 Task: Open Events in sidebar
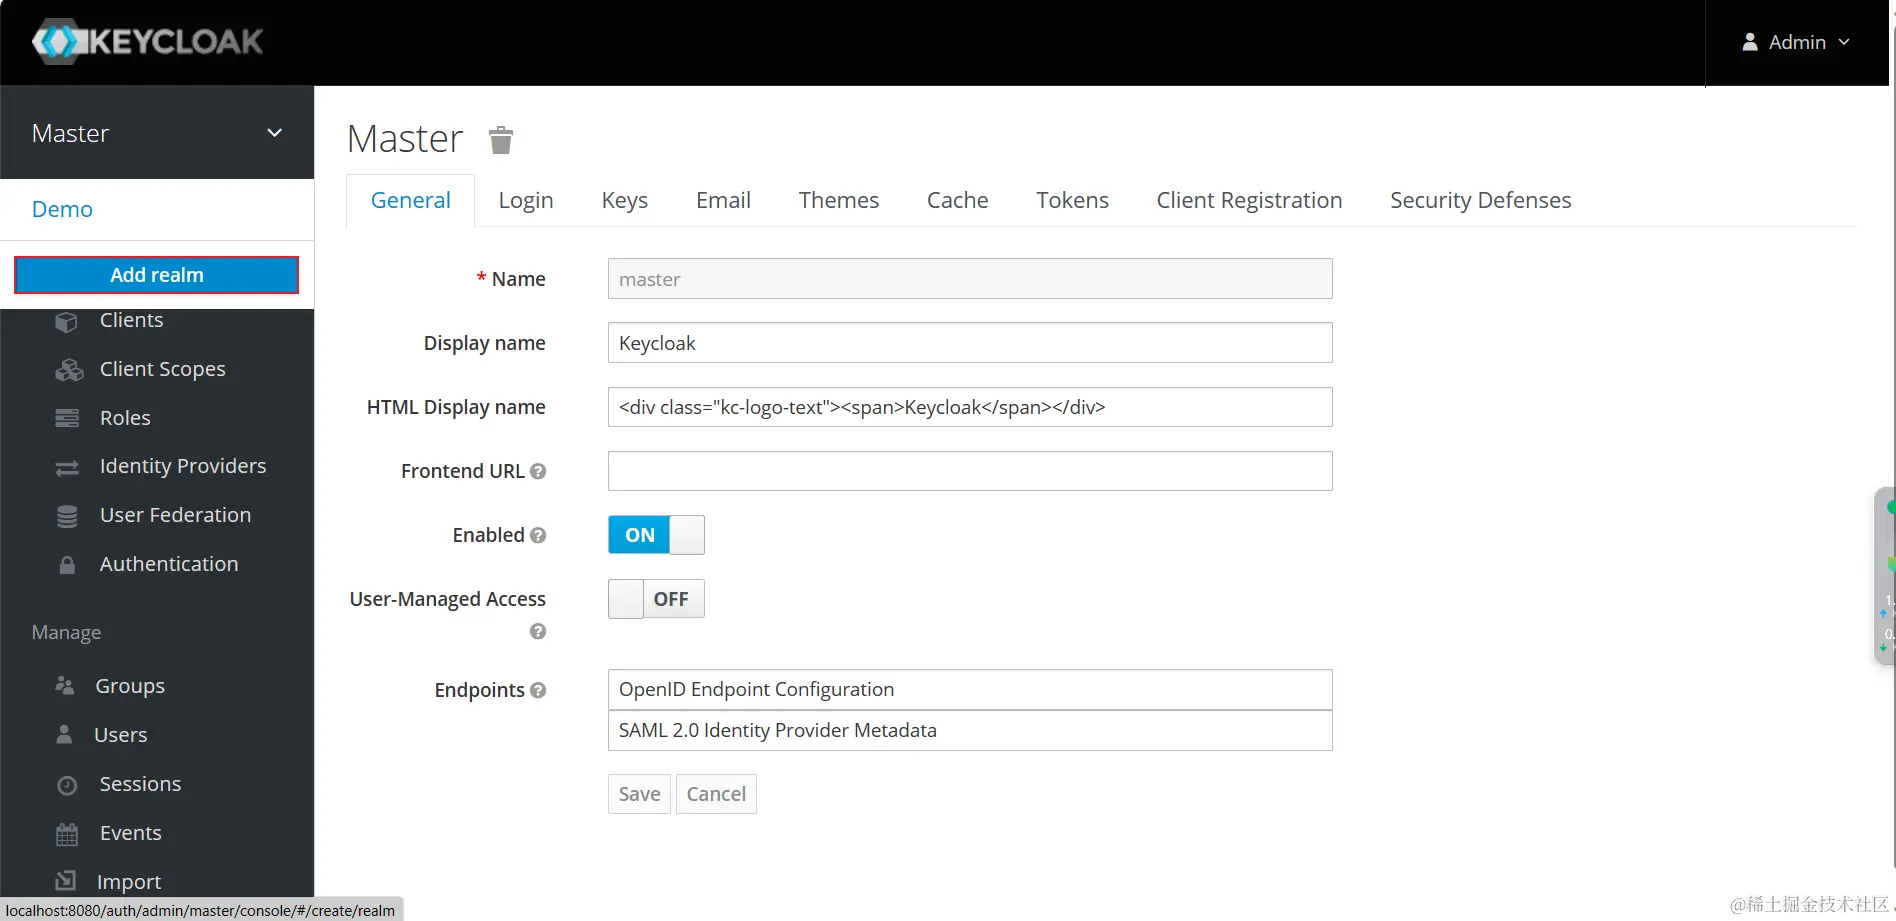[x=130, y=833]
